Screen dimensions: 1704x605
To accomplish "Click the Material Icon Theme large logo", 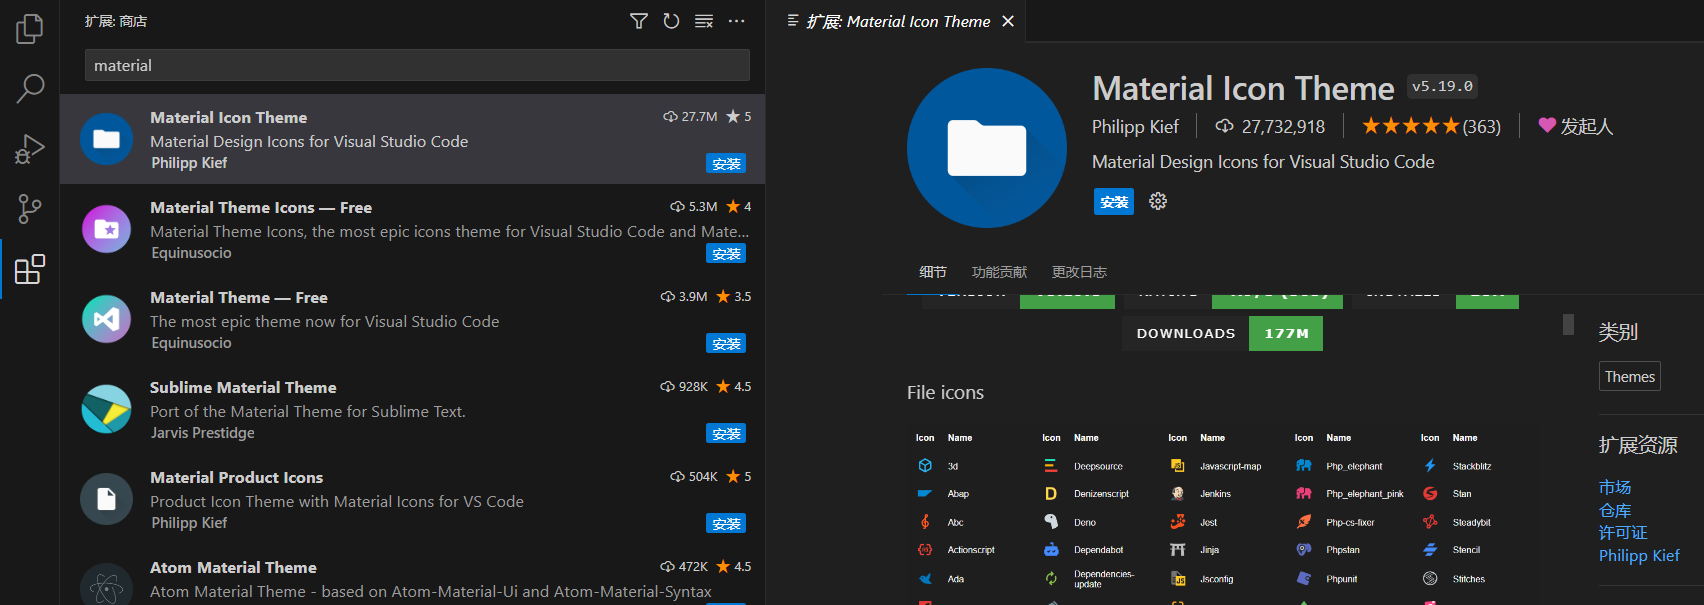I will tap(987, 148).
